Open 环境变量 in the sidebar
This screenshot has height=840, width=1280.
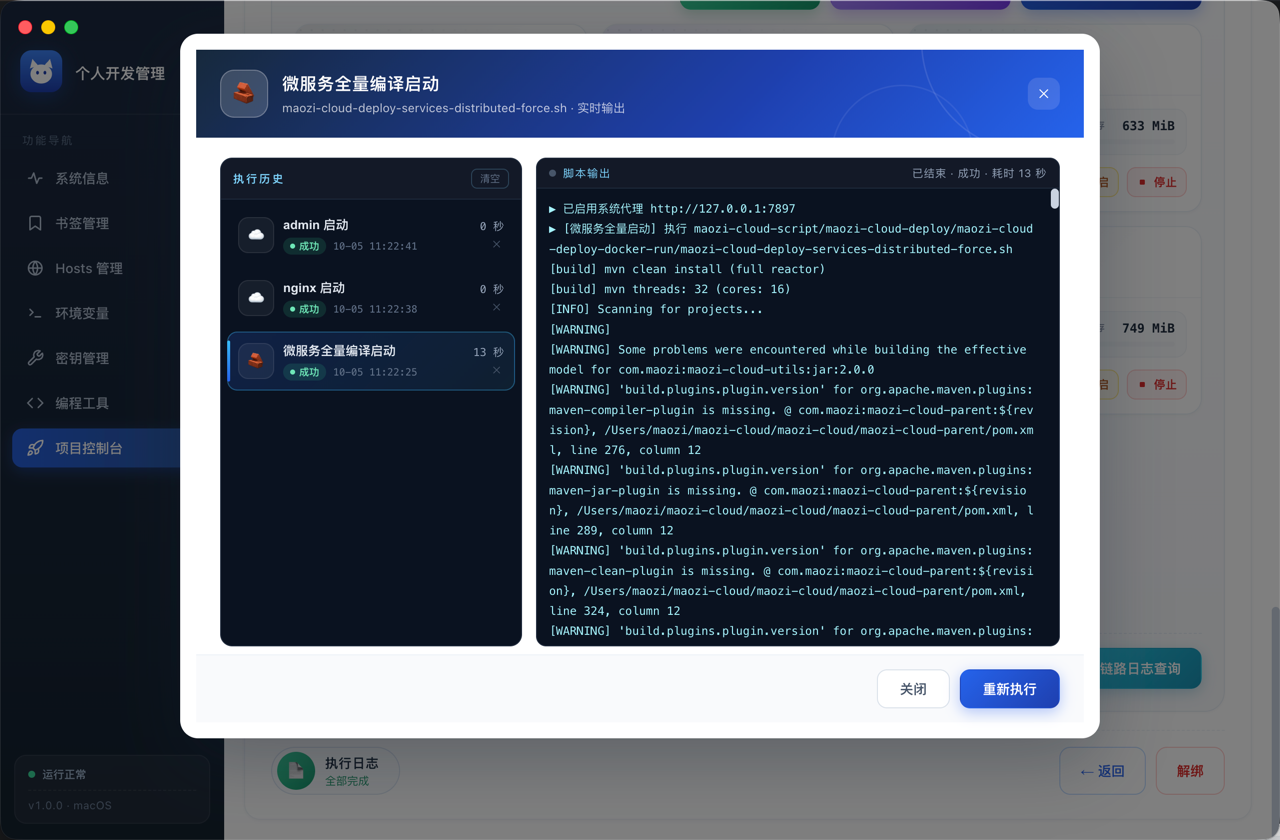[x=96, y=313]
